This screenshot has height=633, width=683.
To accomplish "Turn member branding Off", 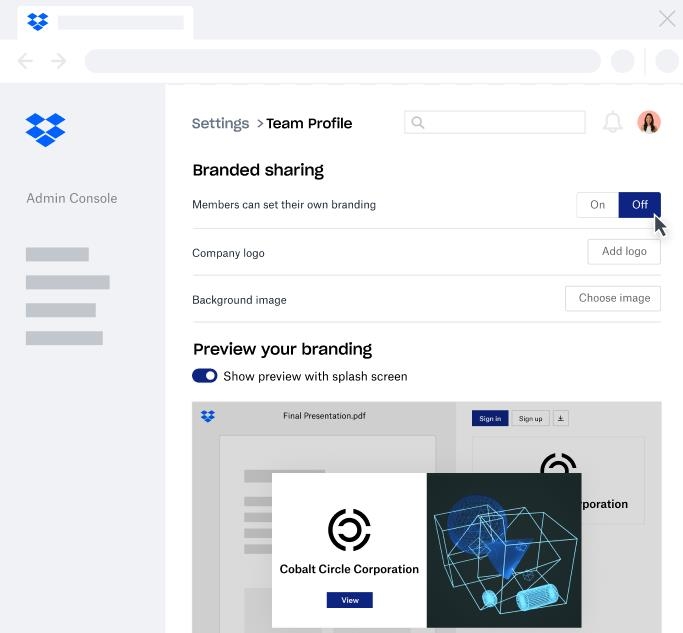I will tap(639, 204).
